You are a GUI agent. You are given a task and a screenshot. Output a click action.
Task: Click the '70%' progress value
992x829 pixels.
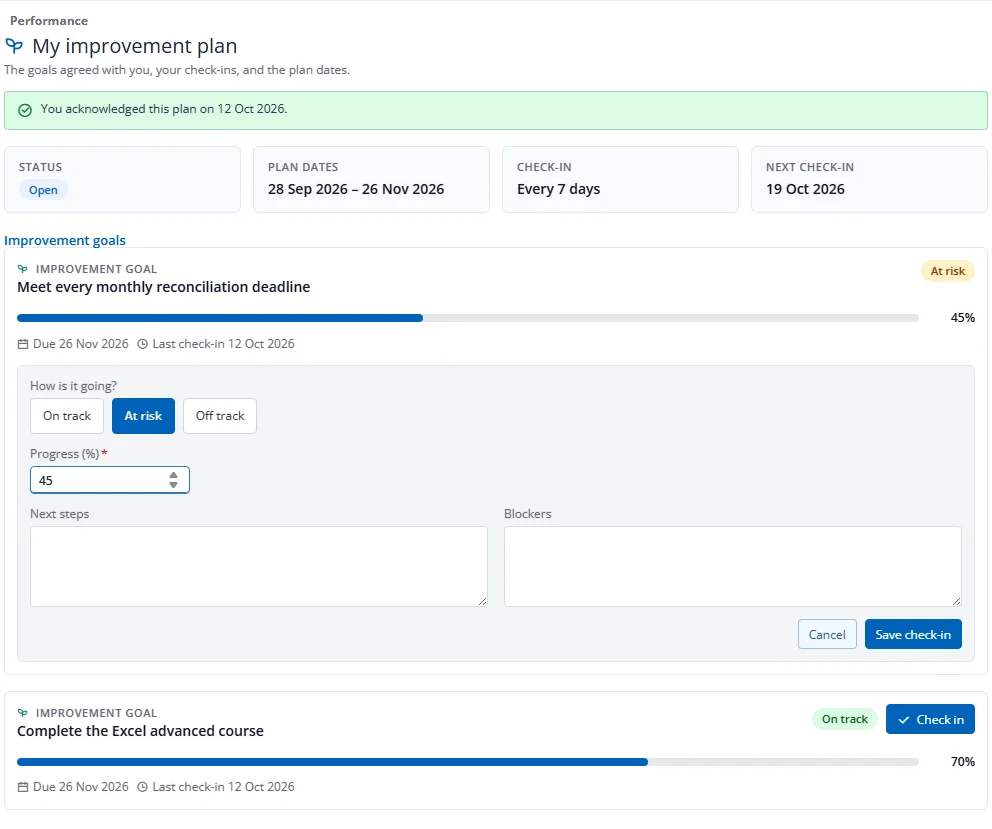[x=962, y=761]
